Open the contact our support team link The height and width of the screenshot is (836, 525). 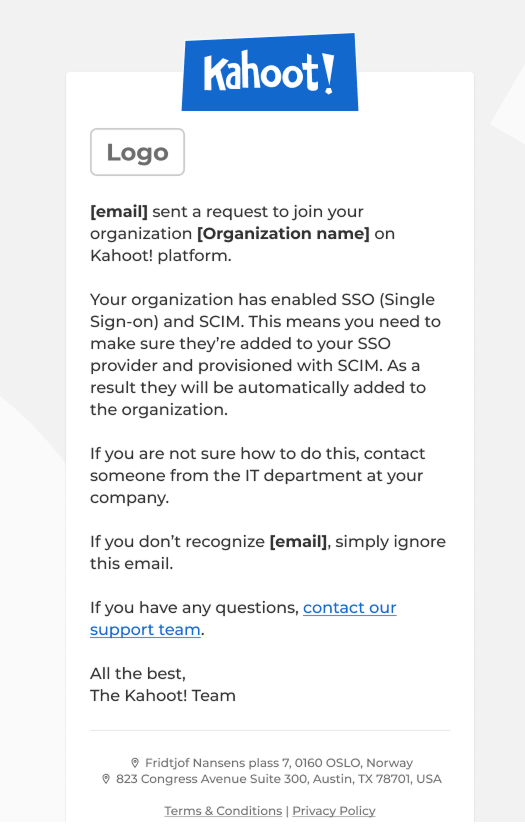(243, 618)
